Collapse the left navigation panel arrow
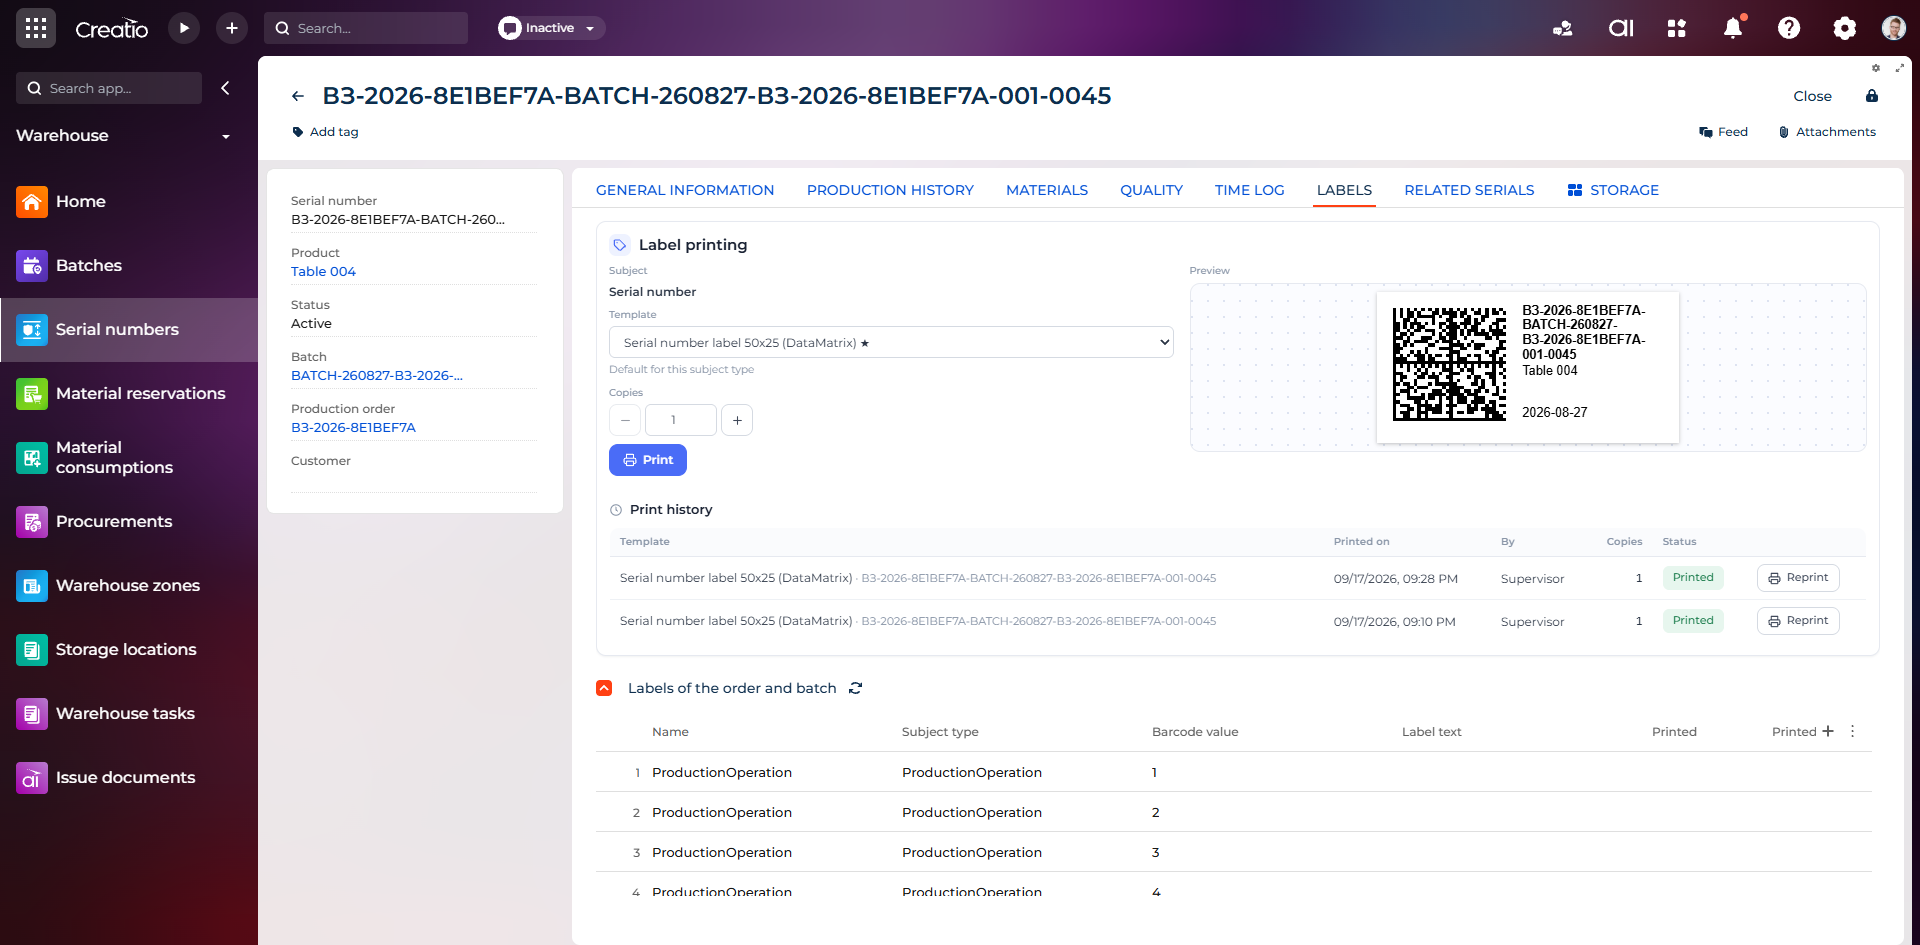The width and height of the screenshot is (1920, 945). point(226,88)
